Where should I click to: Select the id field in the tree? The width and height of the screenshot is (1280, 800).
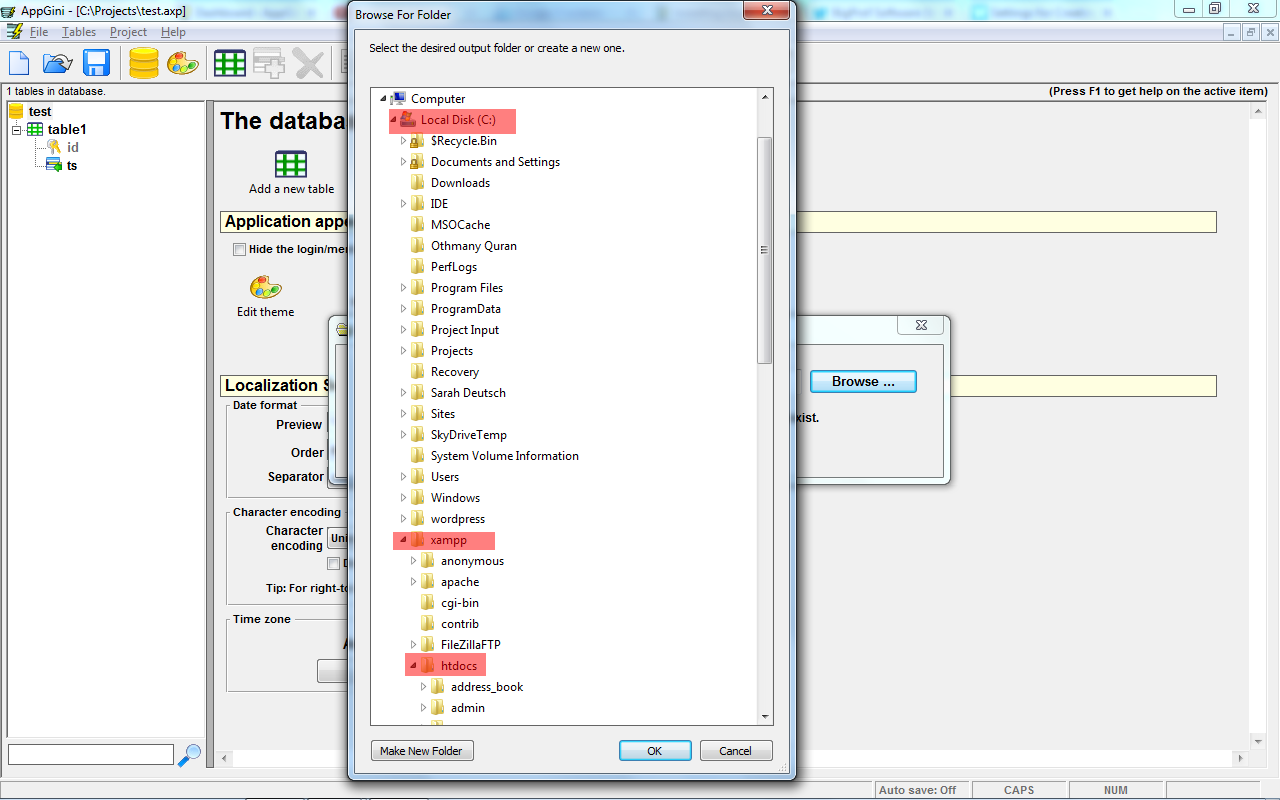coord(73,148)
